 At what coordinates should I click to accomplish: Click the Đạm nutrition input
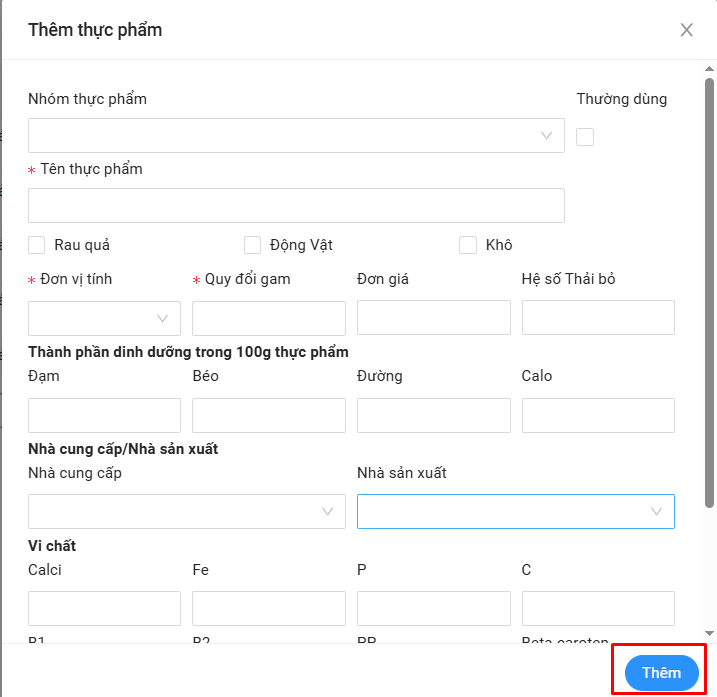coord(104,415)
